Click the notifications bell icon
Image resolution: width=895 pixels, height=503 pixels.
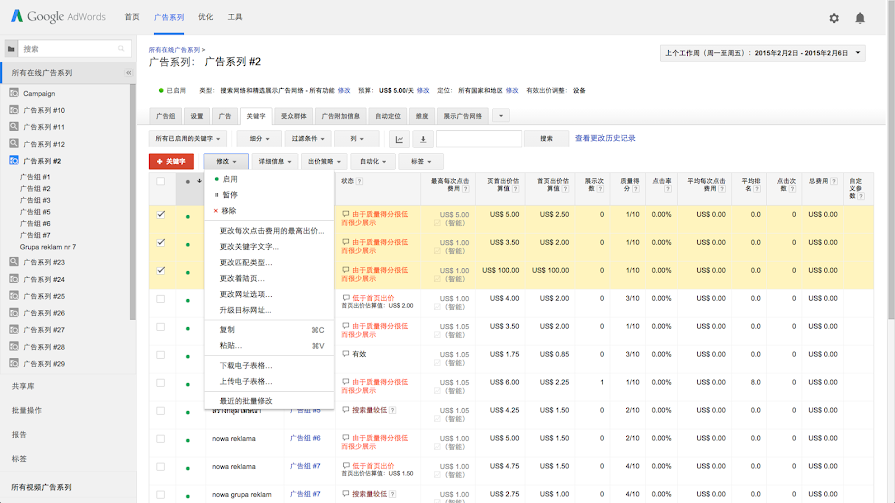click(860, 18)
